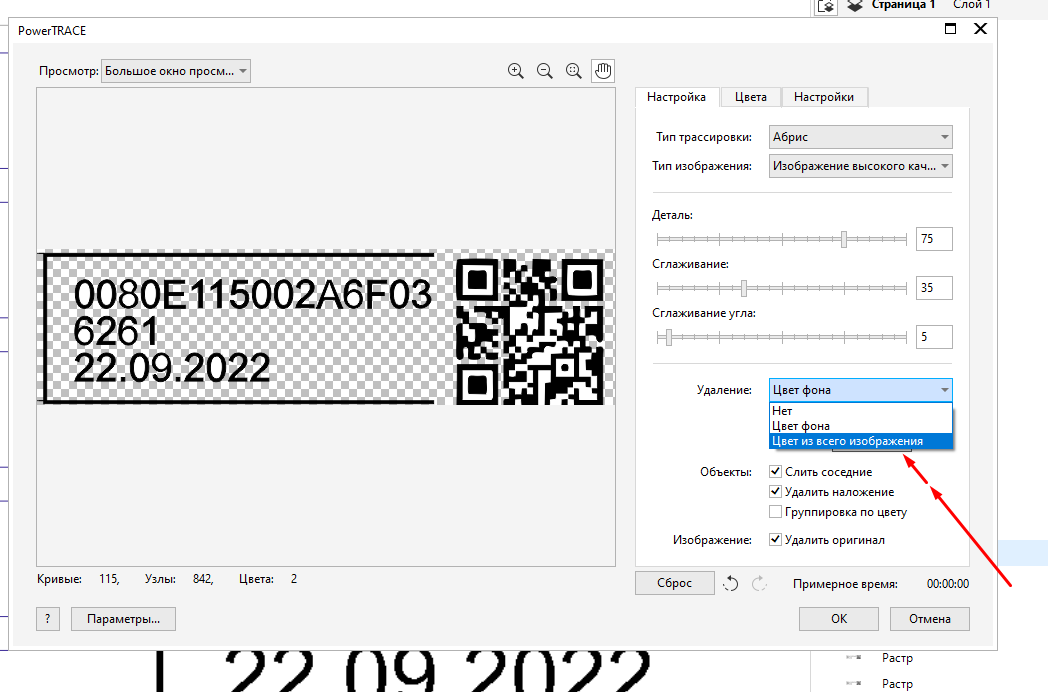Open help with the ? button
Image resolution: width=1048 pixels, height=692 pixels.
[x=47, y=619]
